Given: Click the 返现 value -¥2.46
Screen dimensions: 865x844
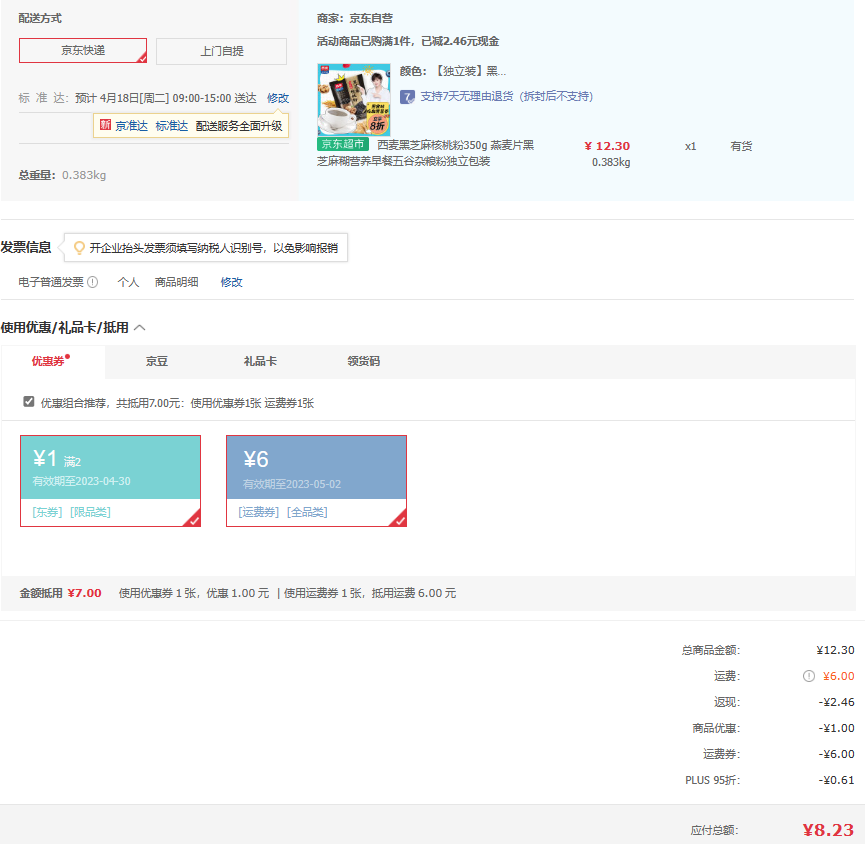Looking at the screenshot, I should tap(836, 702).
